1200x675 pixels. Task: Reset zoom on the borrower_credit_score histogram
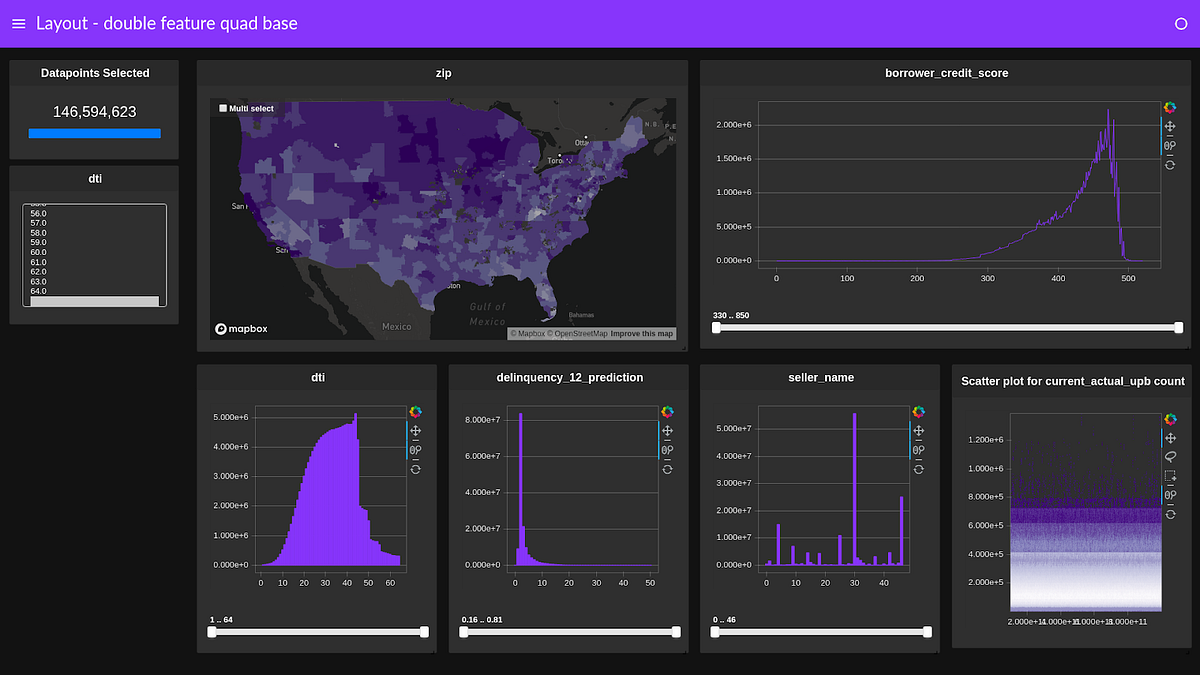pos(1169,163)
